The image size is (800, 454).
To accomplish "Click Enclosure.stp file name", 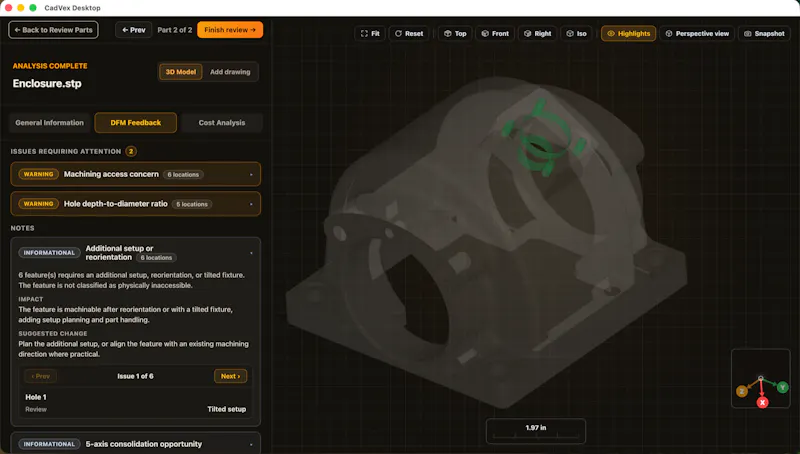I will (47, 83).
